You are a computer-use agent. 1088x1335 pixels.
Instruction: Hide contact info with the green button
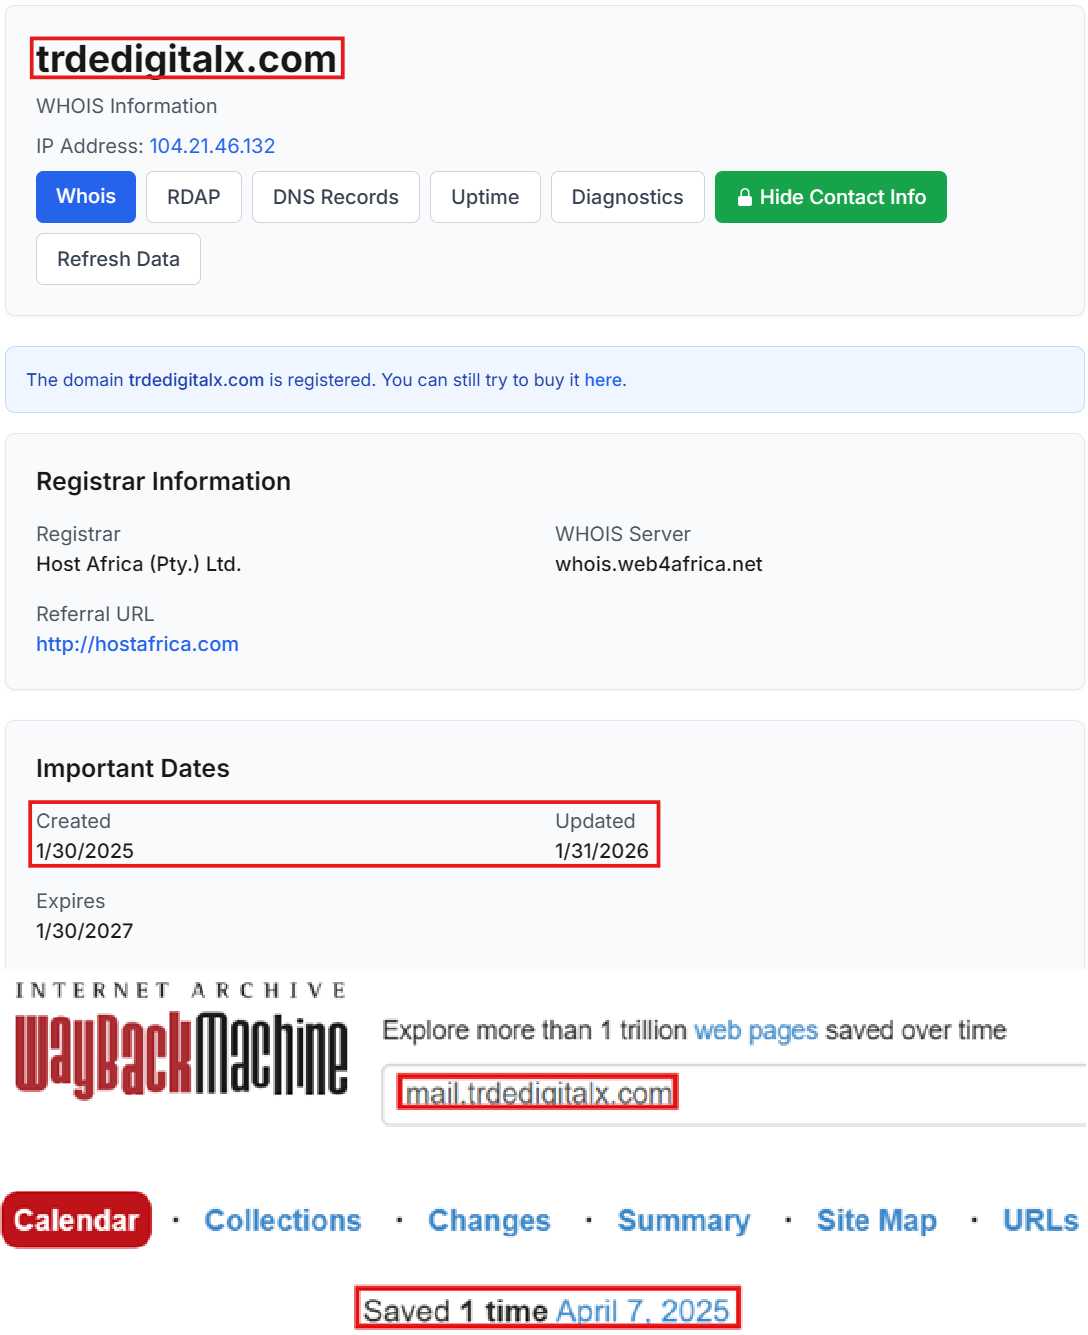point(830,197)
